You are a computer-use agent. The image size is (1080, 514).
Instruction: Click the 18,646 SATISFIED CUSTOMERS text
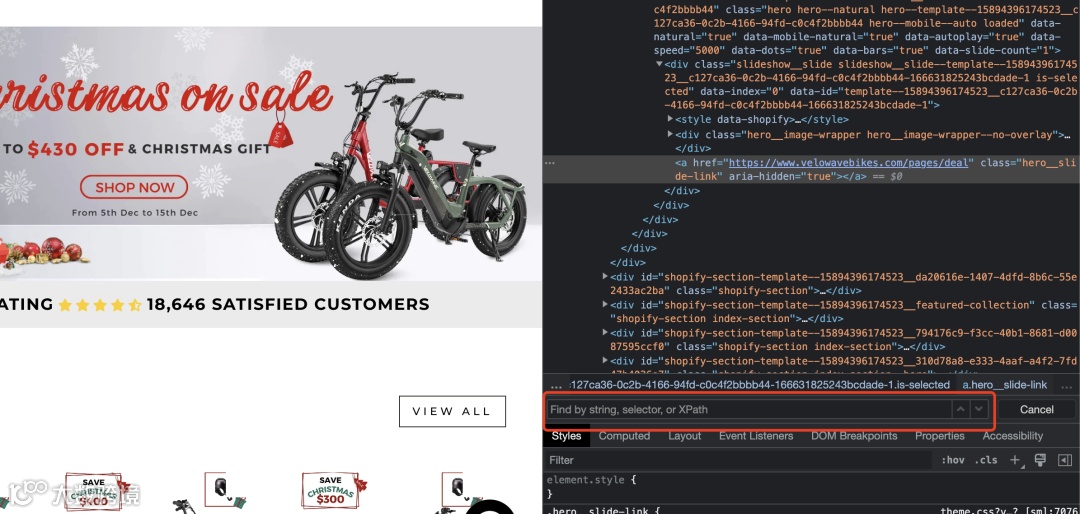coord(288,304)
